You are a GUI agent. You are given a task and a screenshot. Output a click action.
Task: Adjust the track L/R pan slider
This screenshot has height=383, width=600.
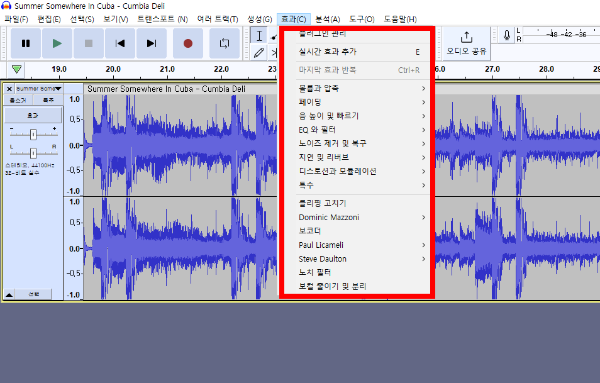point(33,153)
